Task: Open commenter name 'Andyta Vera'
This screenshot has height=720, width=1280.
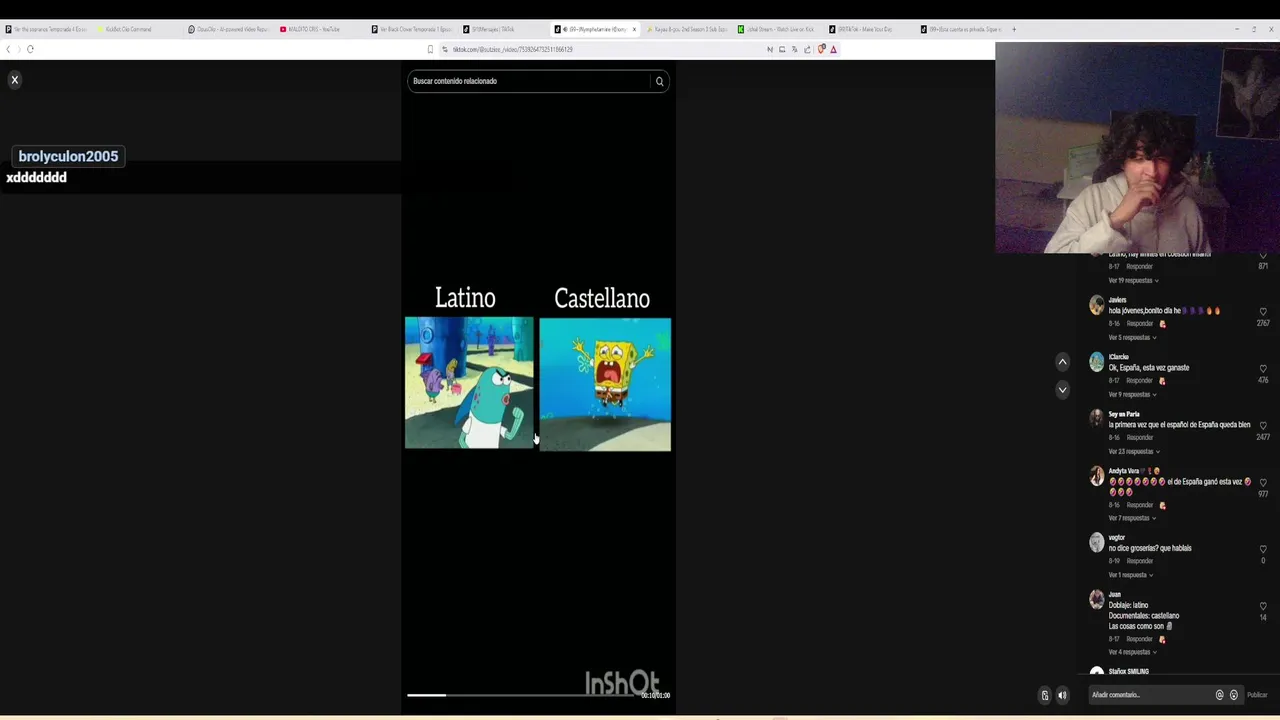Action: pos(1124,471)
